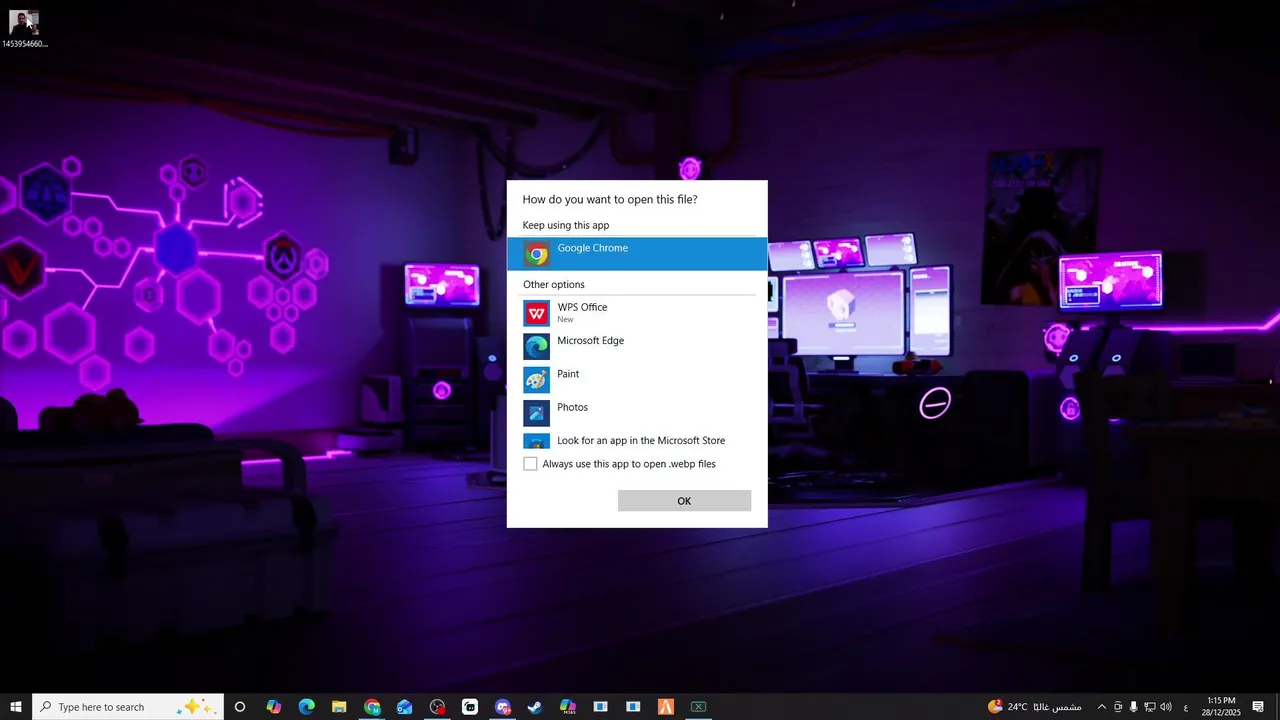
Task: Choose WPS Office from other options
Action: point(637,313)
